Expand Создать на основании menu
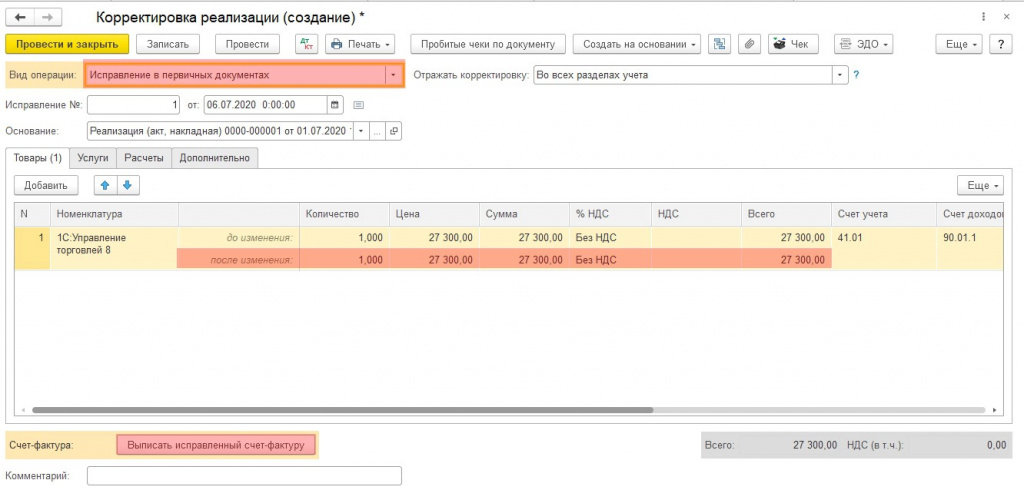1024x490 pixels. [637, 44]
